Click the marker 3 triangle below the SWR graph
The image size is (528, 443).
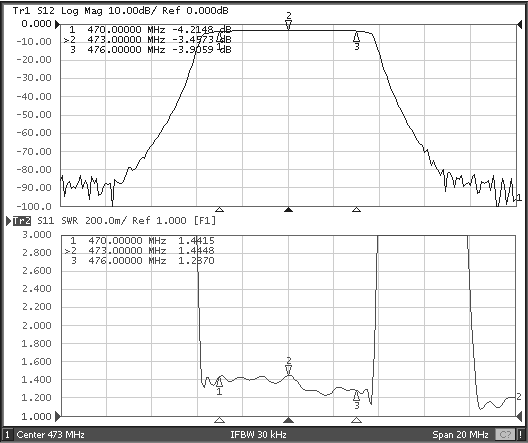point(357,420)
